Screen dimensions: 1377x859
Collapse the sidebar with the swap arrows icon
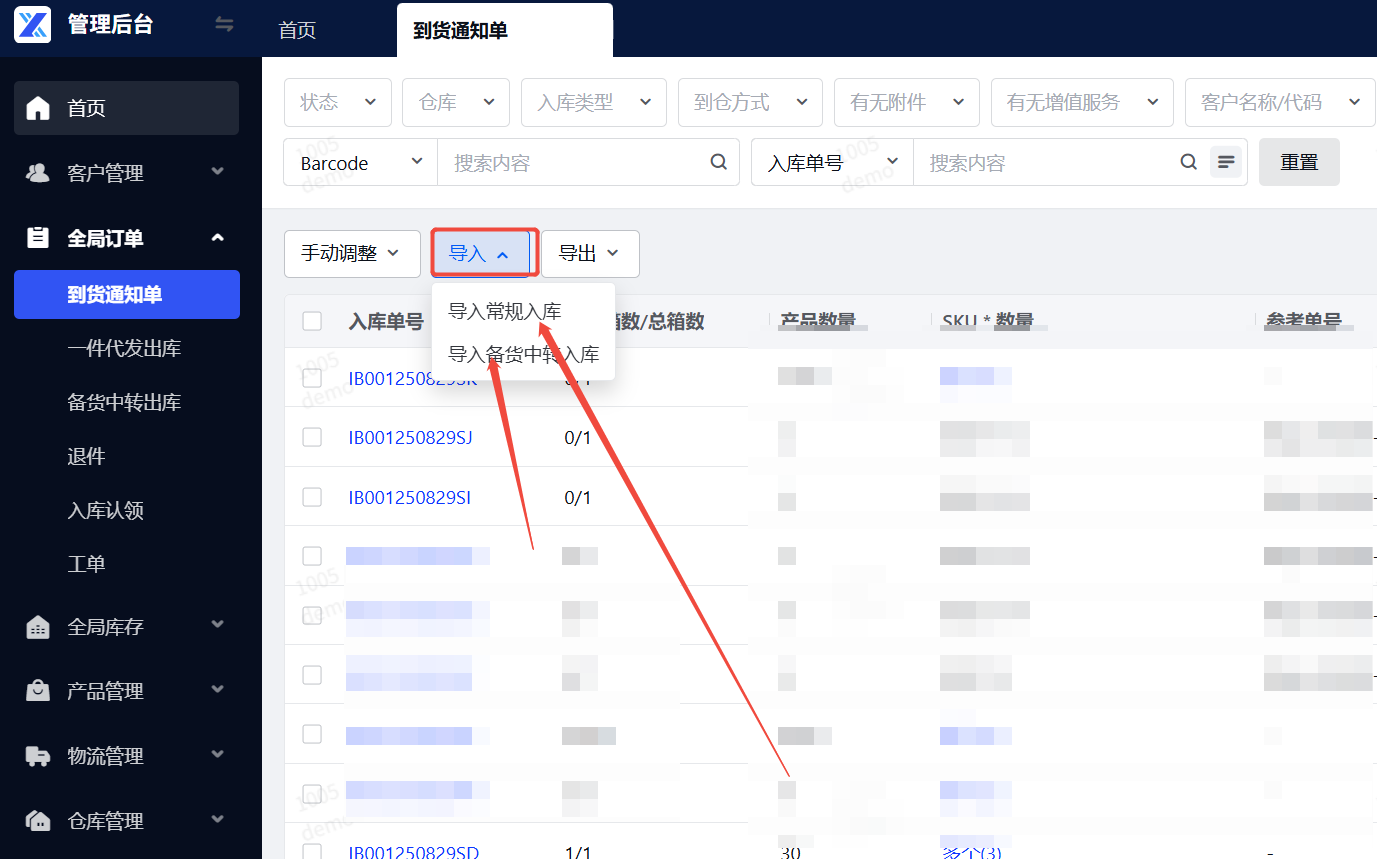pos(225,24)
